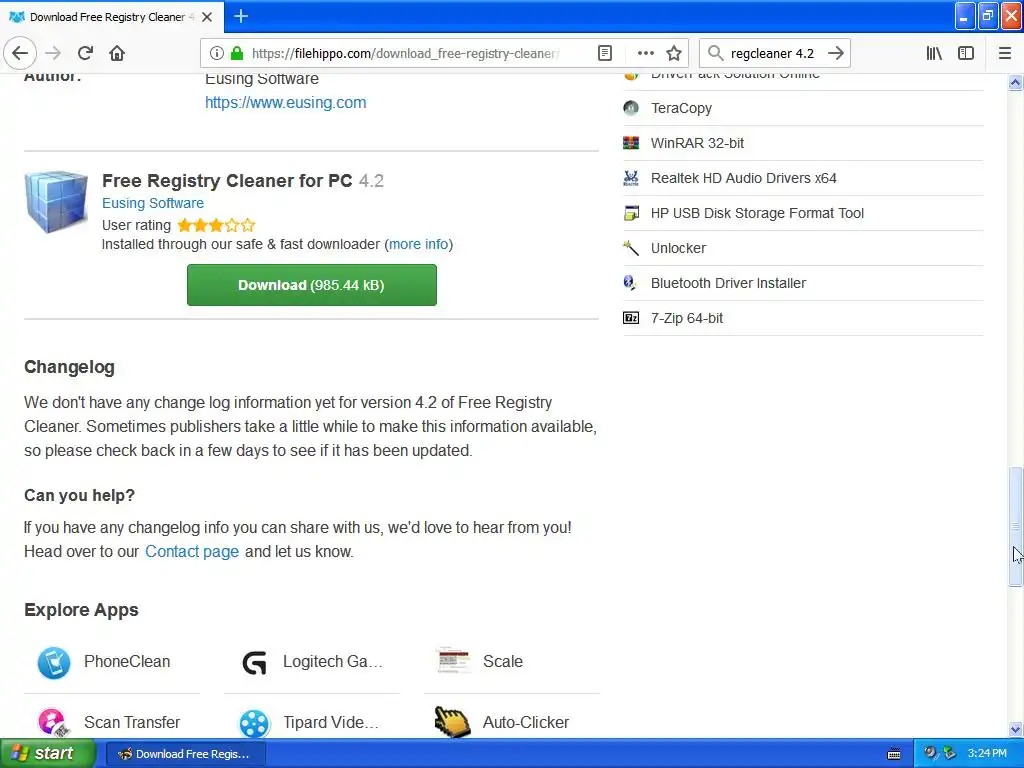1024x768 pixels.
Task: Open the Scale app link
Action: 502,662
